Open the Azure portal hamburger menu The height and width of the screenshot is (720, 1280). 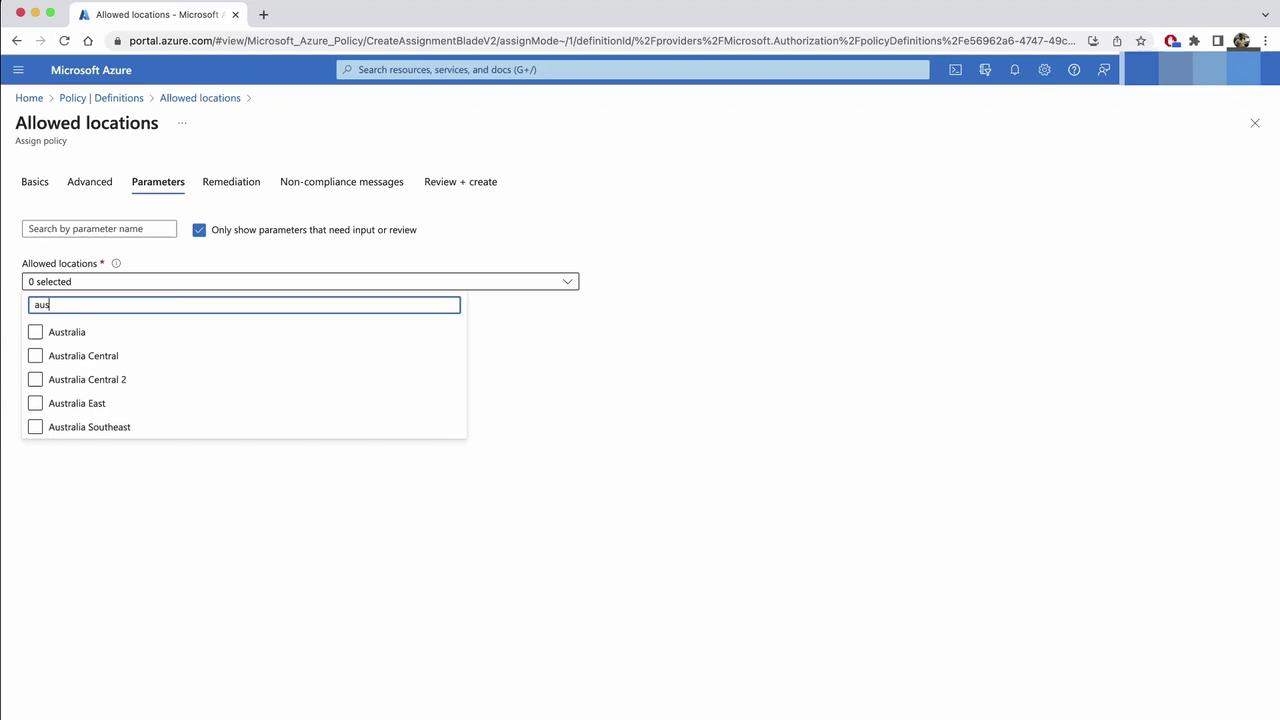point(18,70)
